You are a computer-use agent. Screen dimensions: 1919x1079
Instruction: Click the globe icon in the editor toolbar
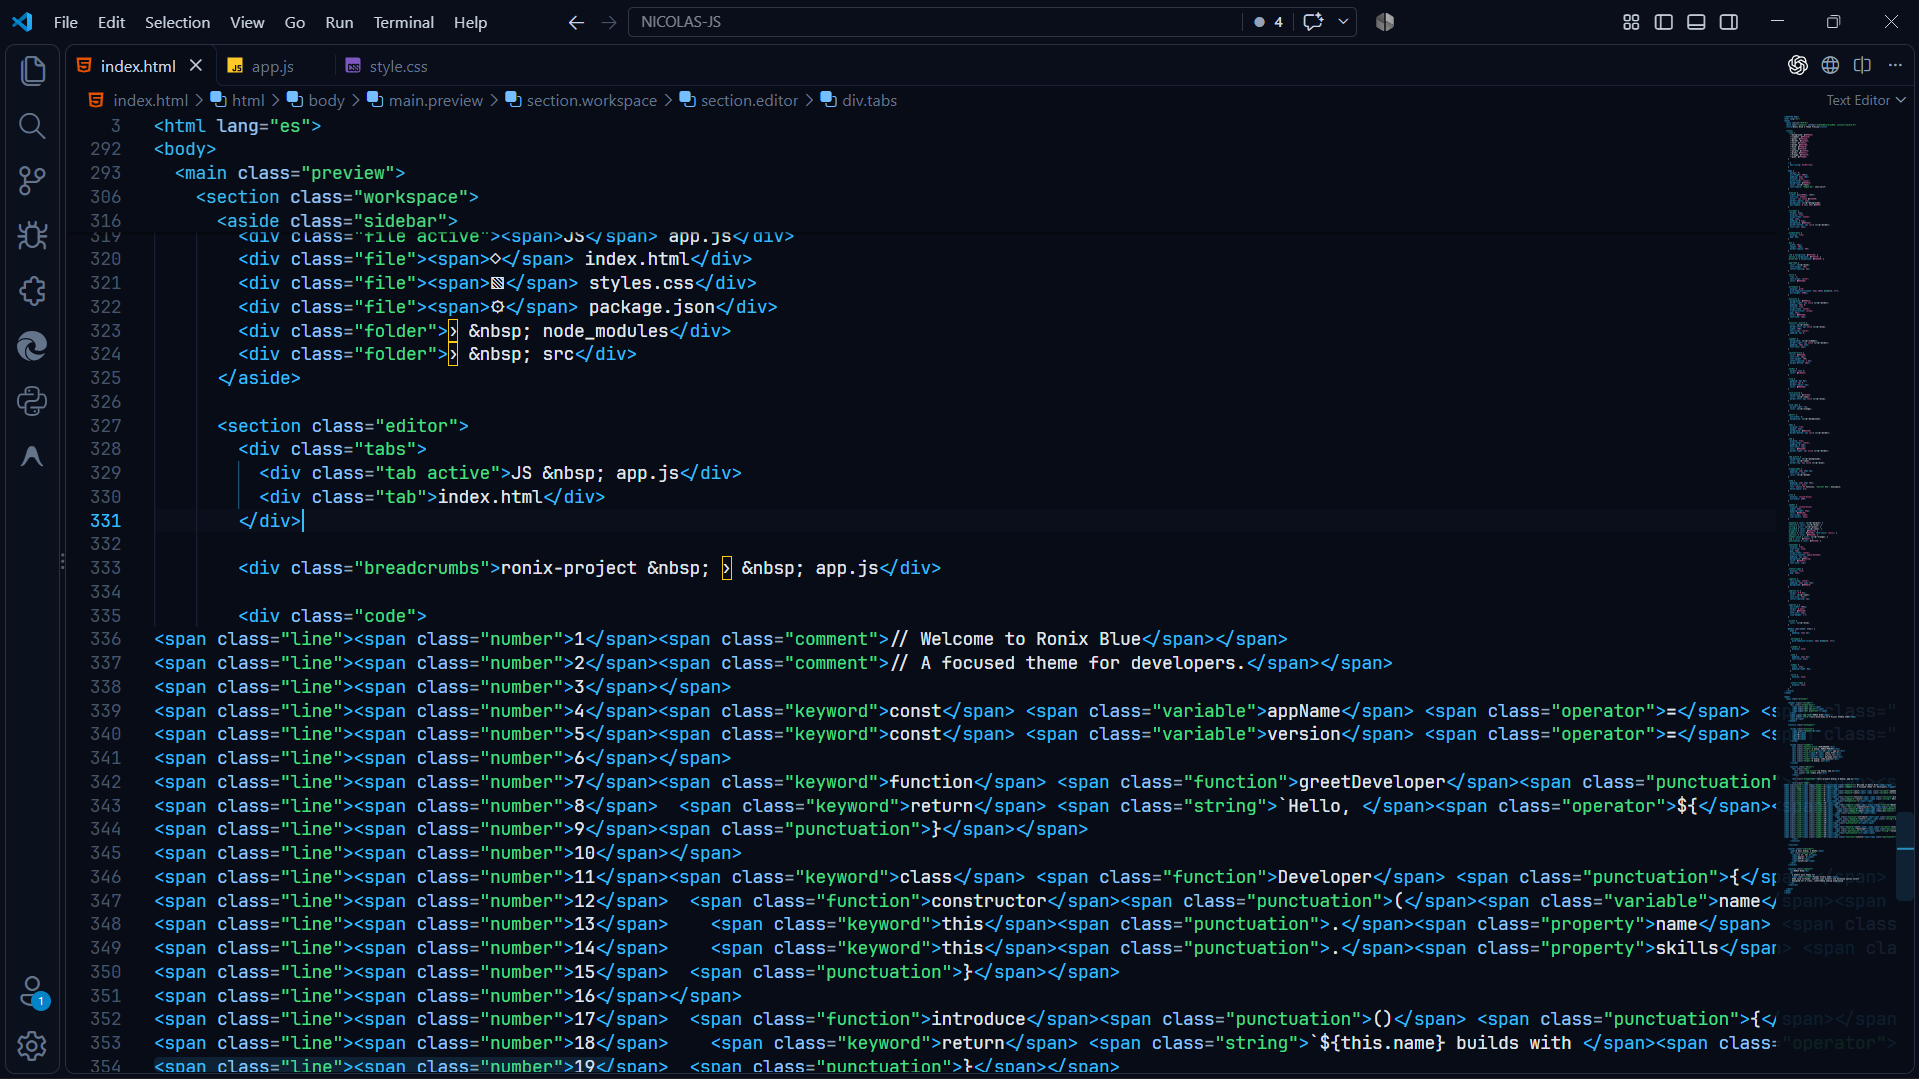click(x=1830, y=66)
